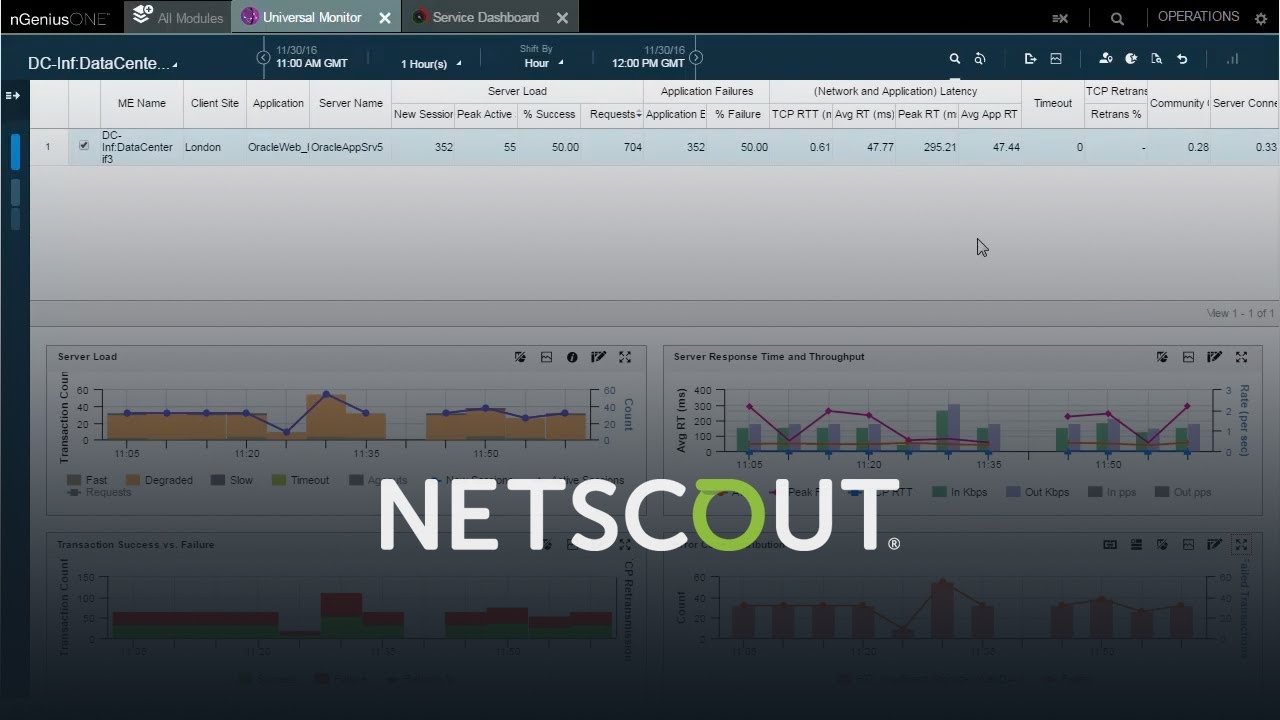
Task: Click the Error Code Distribution list view icon
Action: coord(1136,545)
